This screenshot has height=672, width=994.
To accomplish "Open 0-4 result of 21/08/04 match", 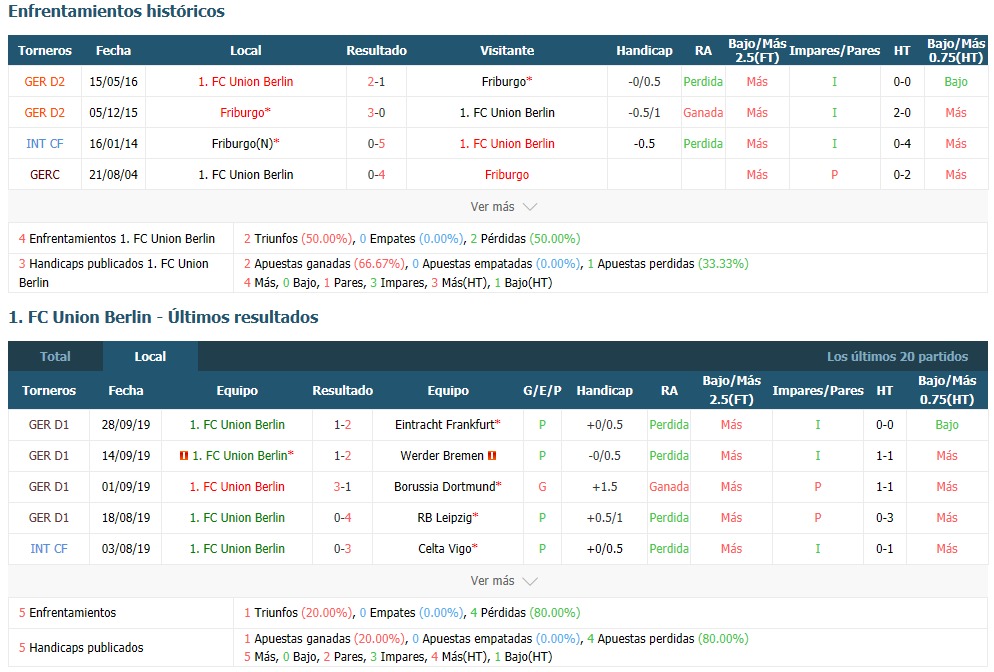I will pos(376,175).
